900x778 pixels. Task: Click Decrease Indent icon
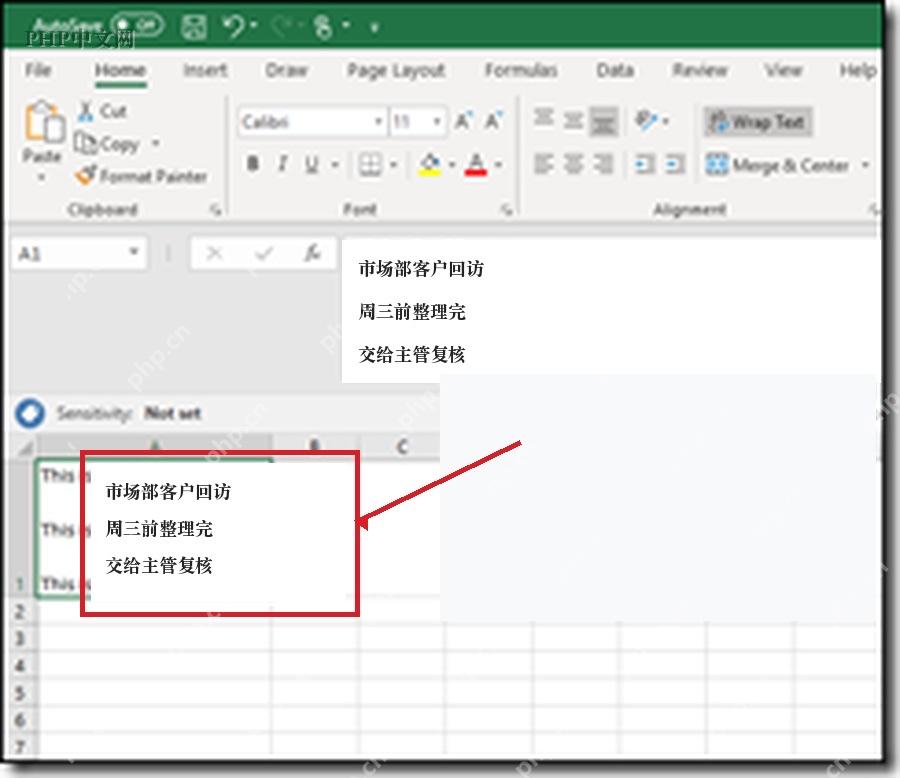(x=645, y=165)
